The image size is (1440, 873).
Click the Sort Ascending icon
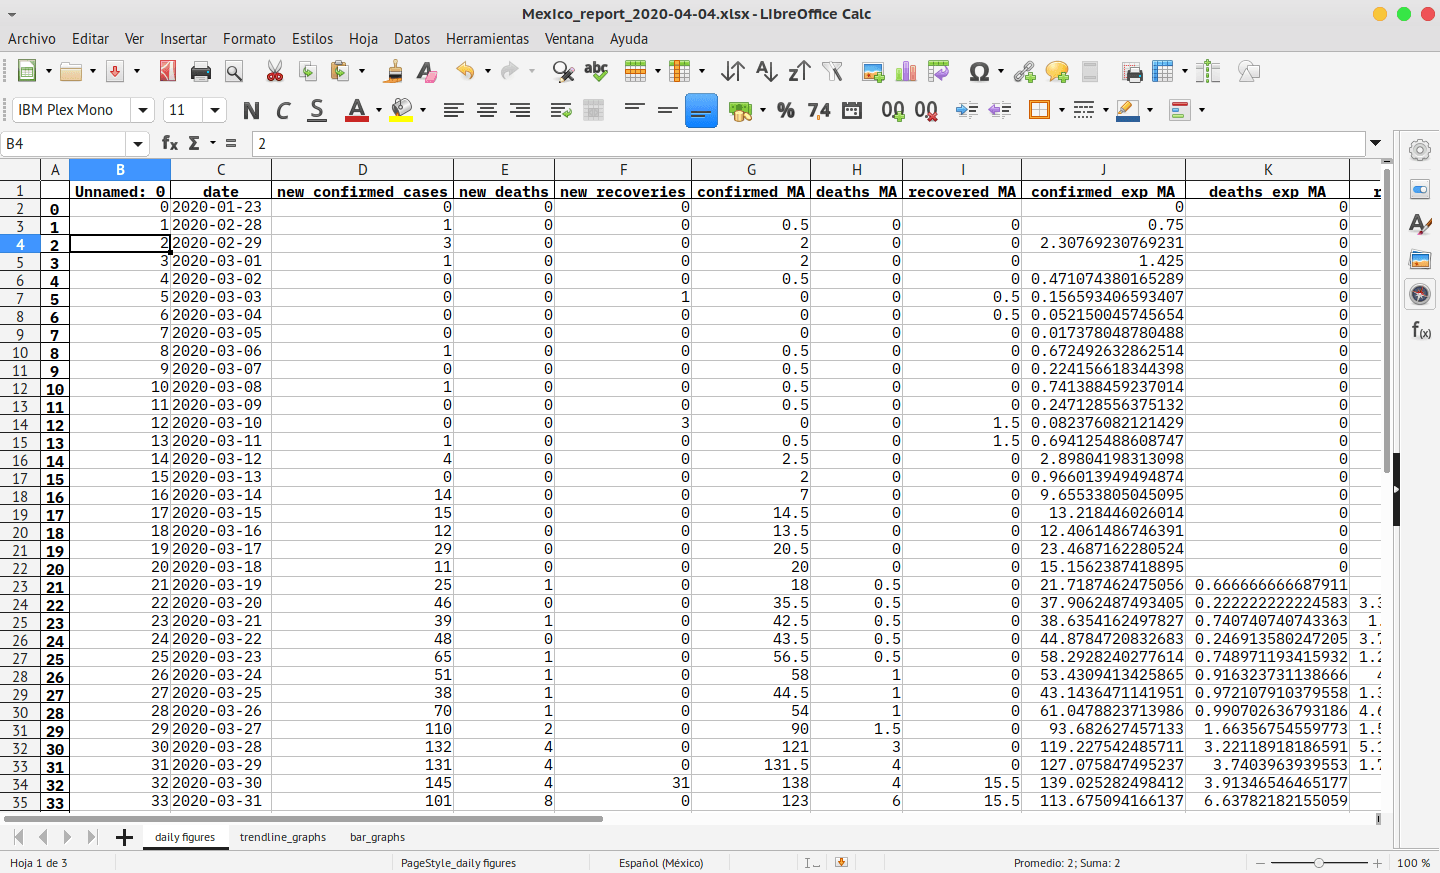766,72
